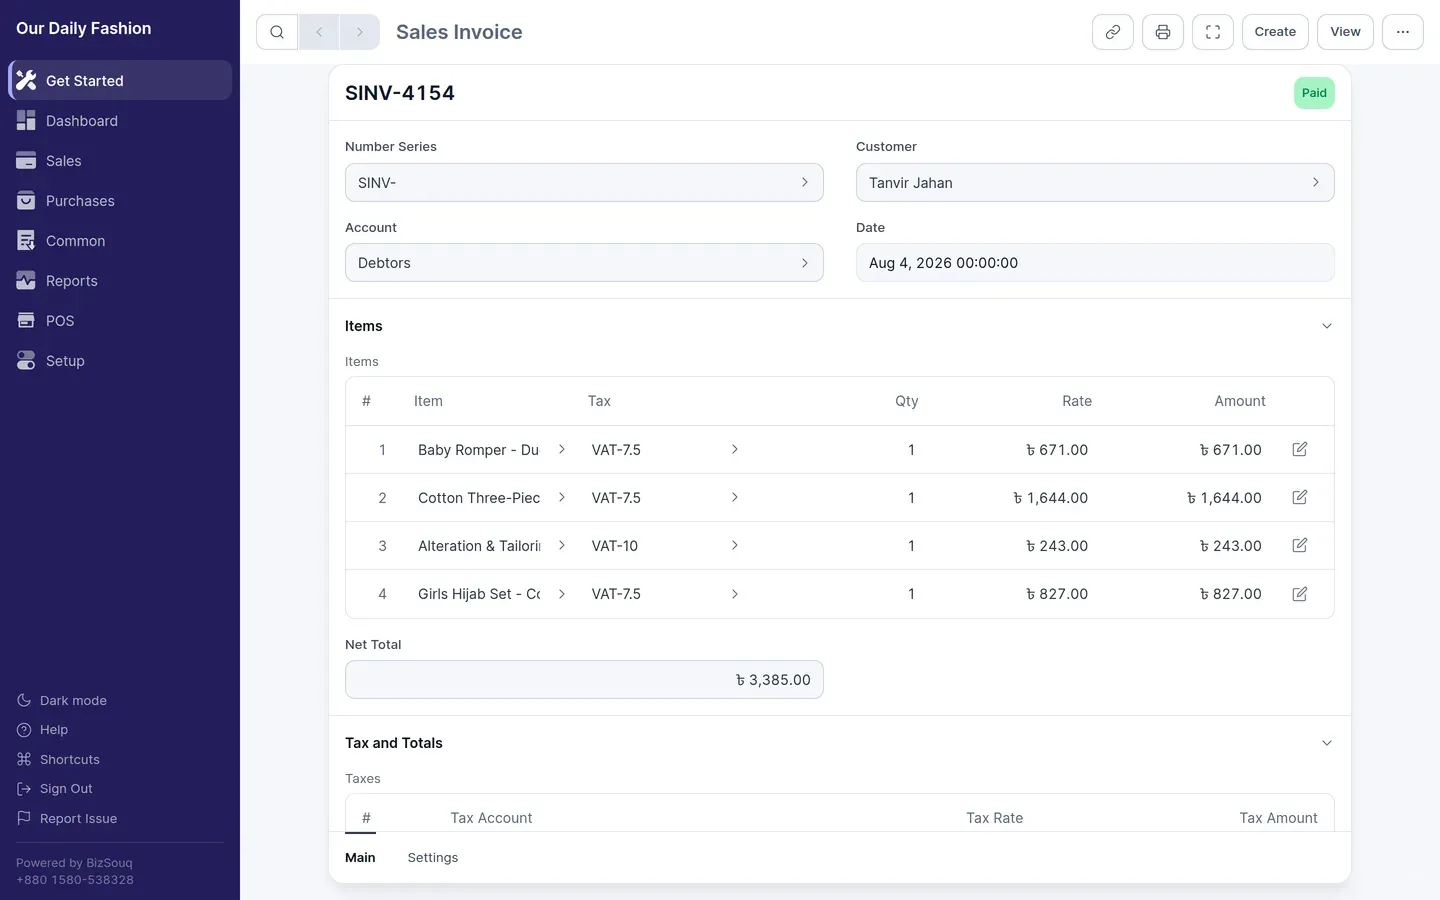Copy the invoice link icon
The image size is (1440, 900).
[1113, 32]
